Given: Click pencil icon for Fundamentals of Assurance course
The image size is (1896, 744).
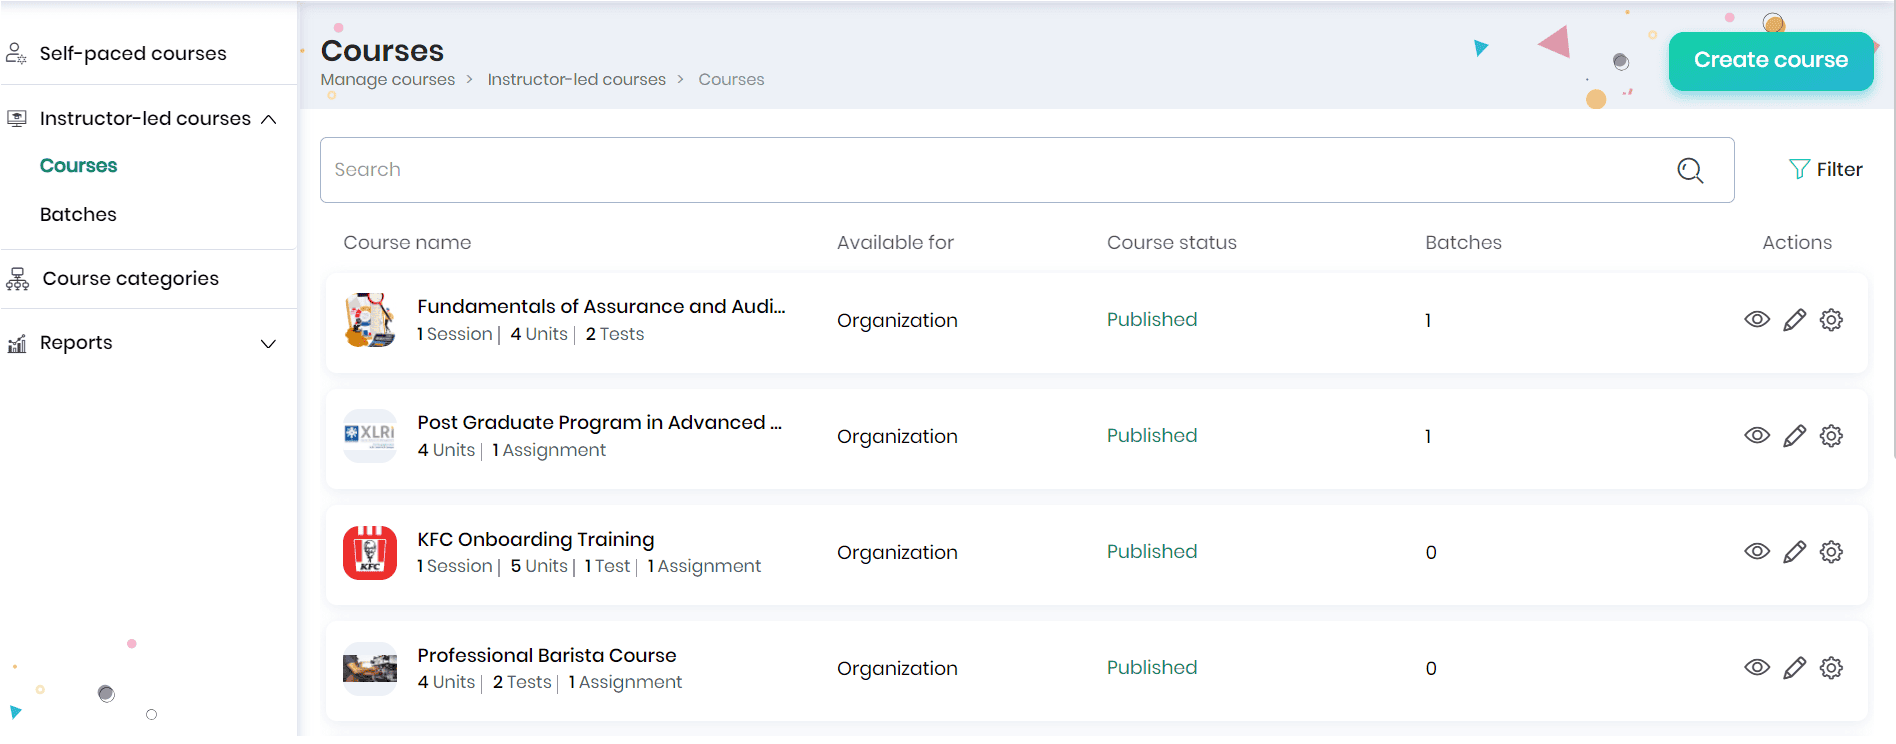Looking at the screenshot, I should point(1795,320).
